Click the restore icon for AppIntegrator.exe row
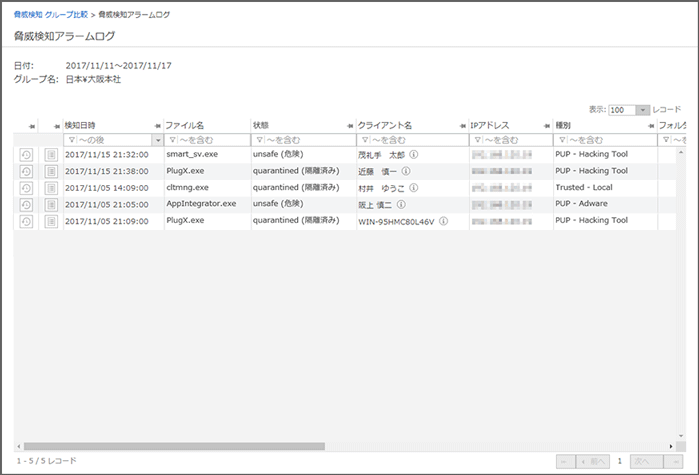 pyautogui.click(x=25, y=204)
